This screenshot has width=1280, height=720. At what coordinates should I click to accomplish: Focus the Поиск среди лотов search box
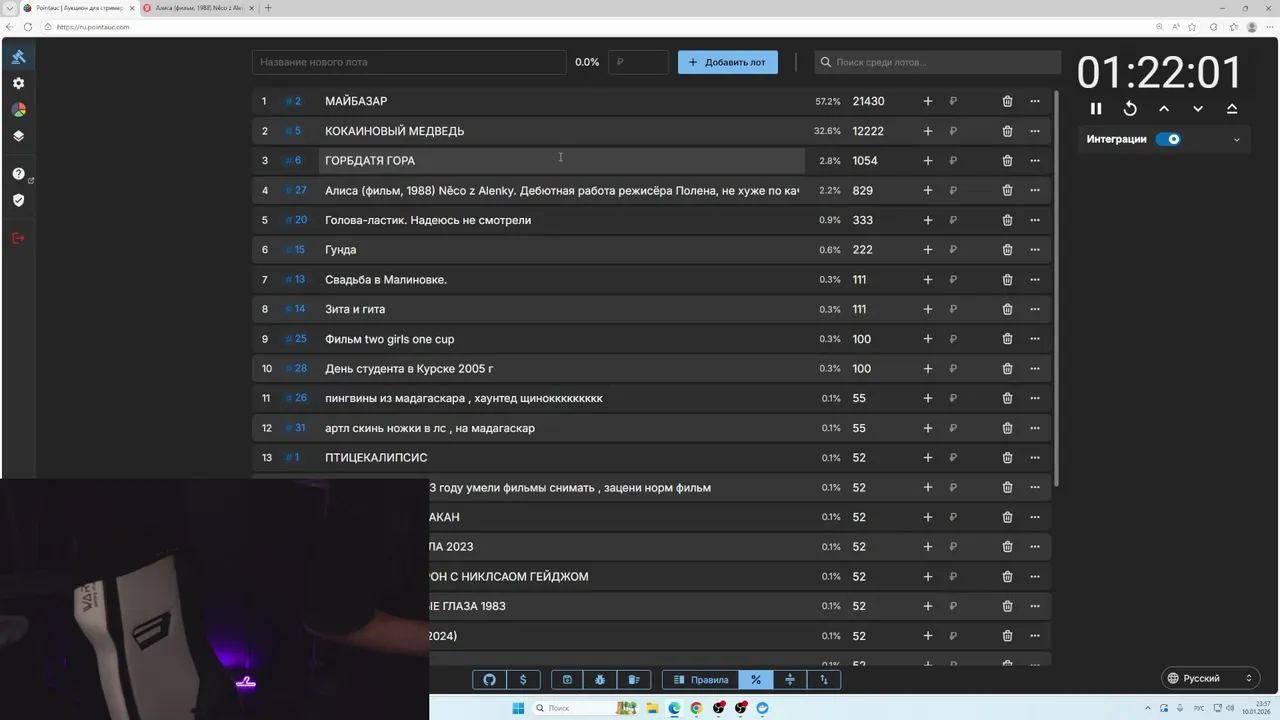937,62
